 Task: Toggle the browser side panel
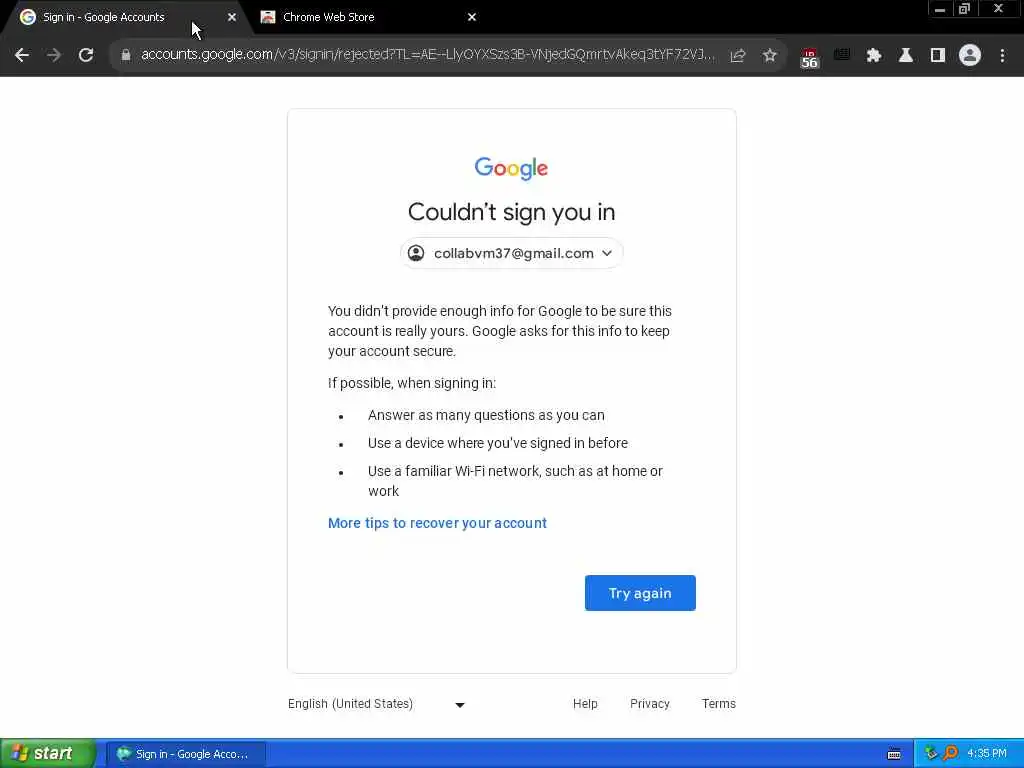tap(938, 56)
